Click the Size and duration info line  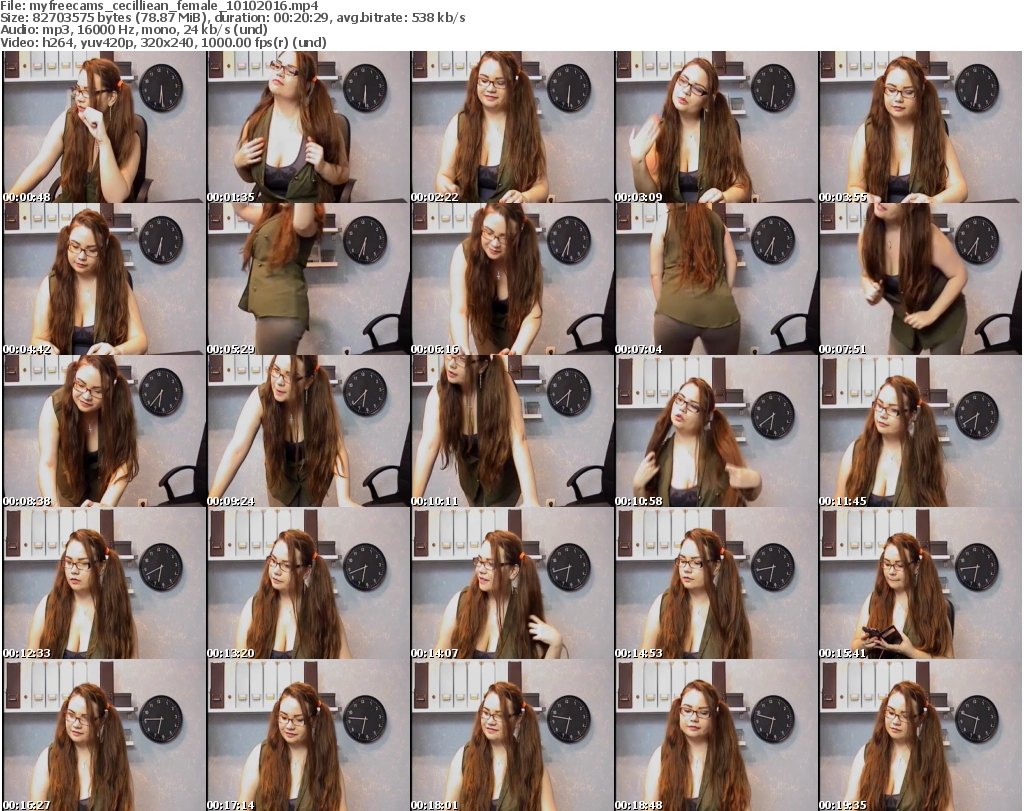pyautogui.click(x=232, y=18)
